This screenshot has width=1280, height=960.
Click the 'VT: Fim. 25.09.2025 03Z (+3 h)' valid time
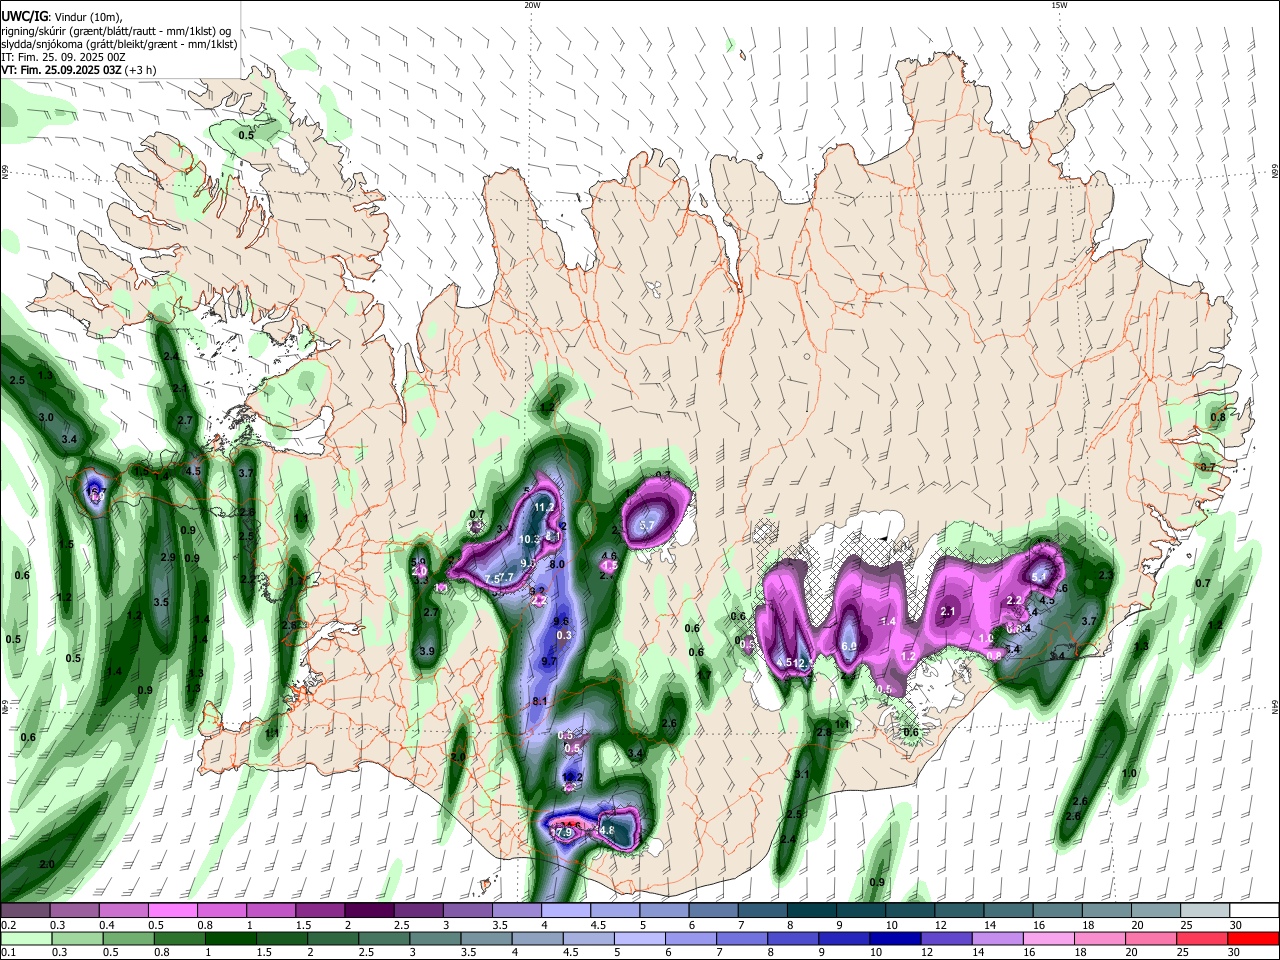coord(79,71)
